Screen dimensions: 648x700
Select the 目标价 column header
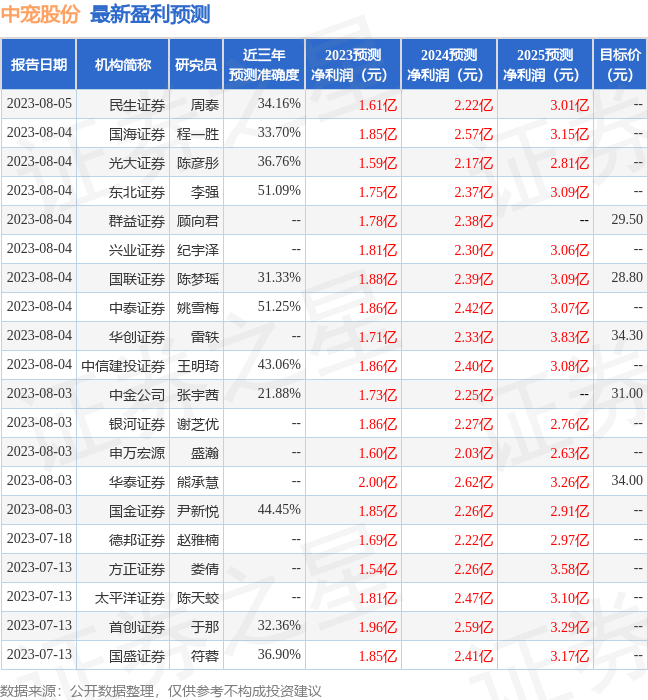click(620, 65)
